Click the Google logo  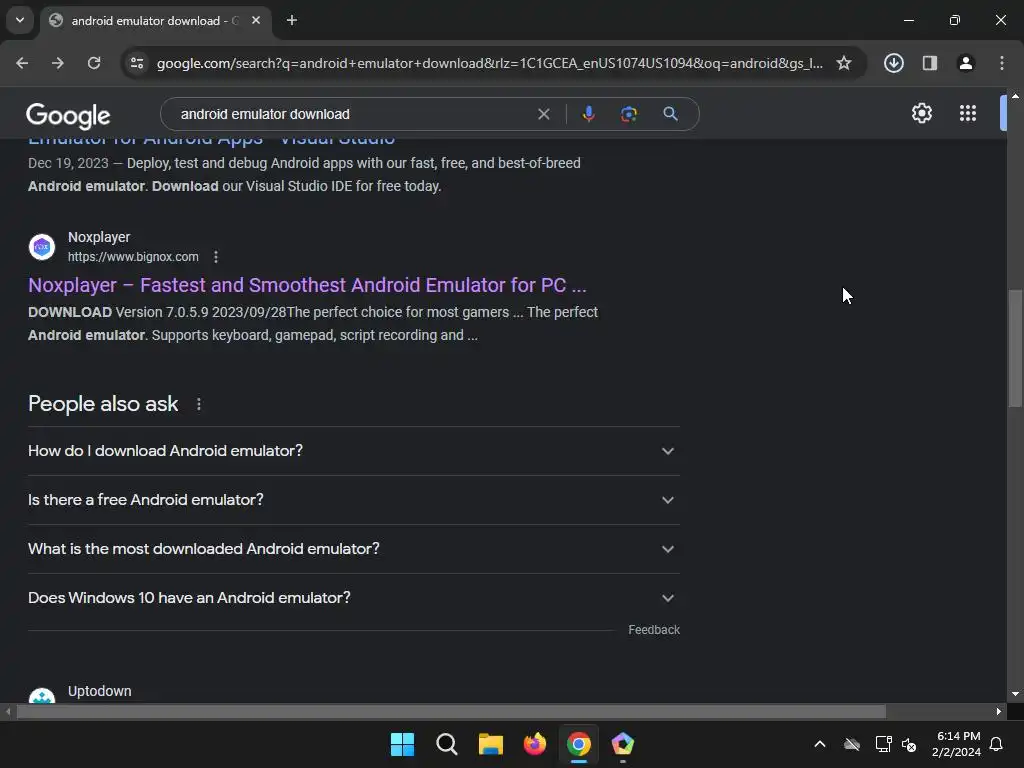(69, 116)
